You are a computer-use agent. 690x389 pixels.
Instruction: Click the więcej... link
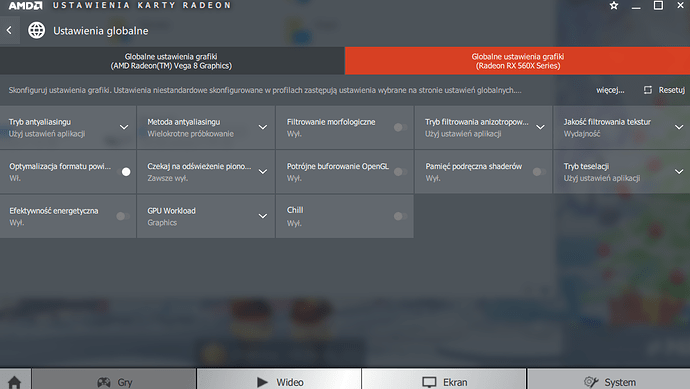pyautogui.click(x=610, y=90)
